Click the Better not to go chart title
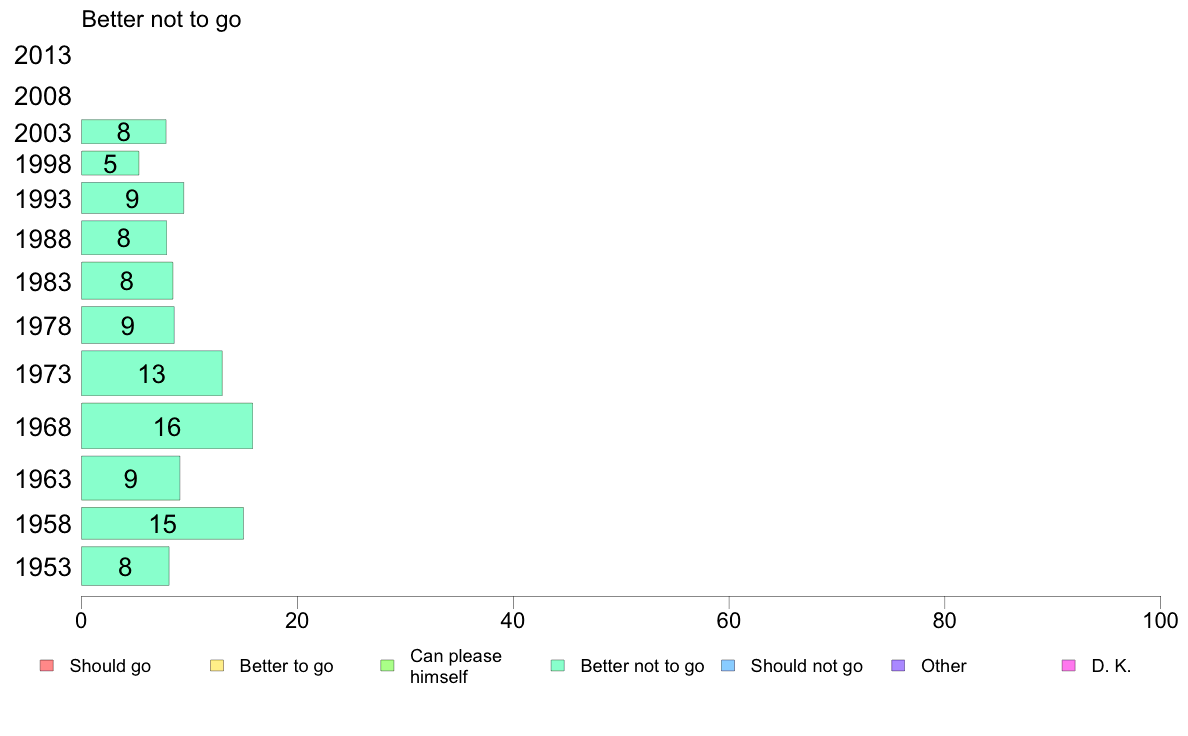Screen dimensions: 1188x736 click(161, 19)
